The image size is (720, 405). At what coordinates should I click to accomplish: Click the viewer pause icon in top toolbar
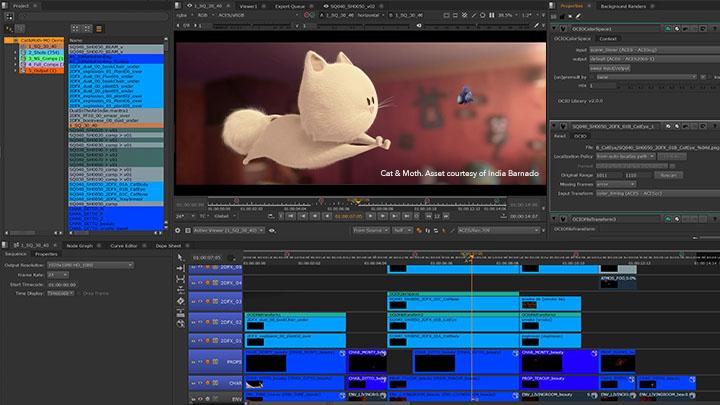tap(492, 15)
